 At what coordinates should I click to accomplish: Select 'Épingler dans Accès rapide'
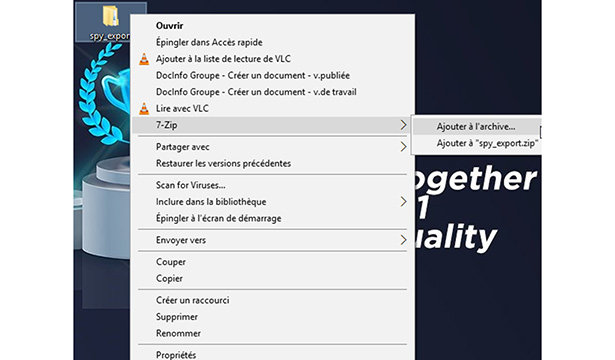[209, 42]
